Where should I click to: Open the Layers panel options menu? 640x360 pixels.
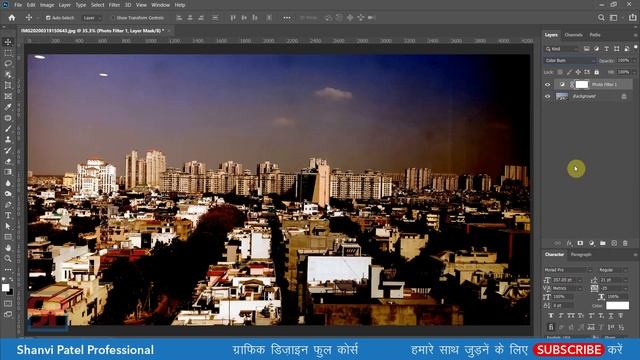(635, 35)
